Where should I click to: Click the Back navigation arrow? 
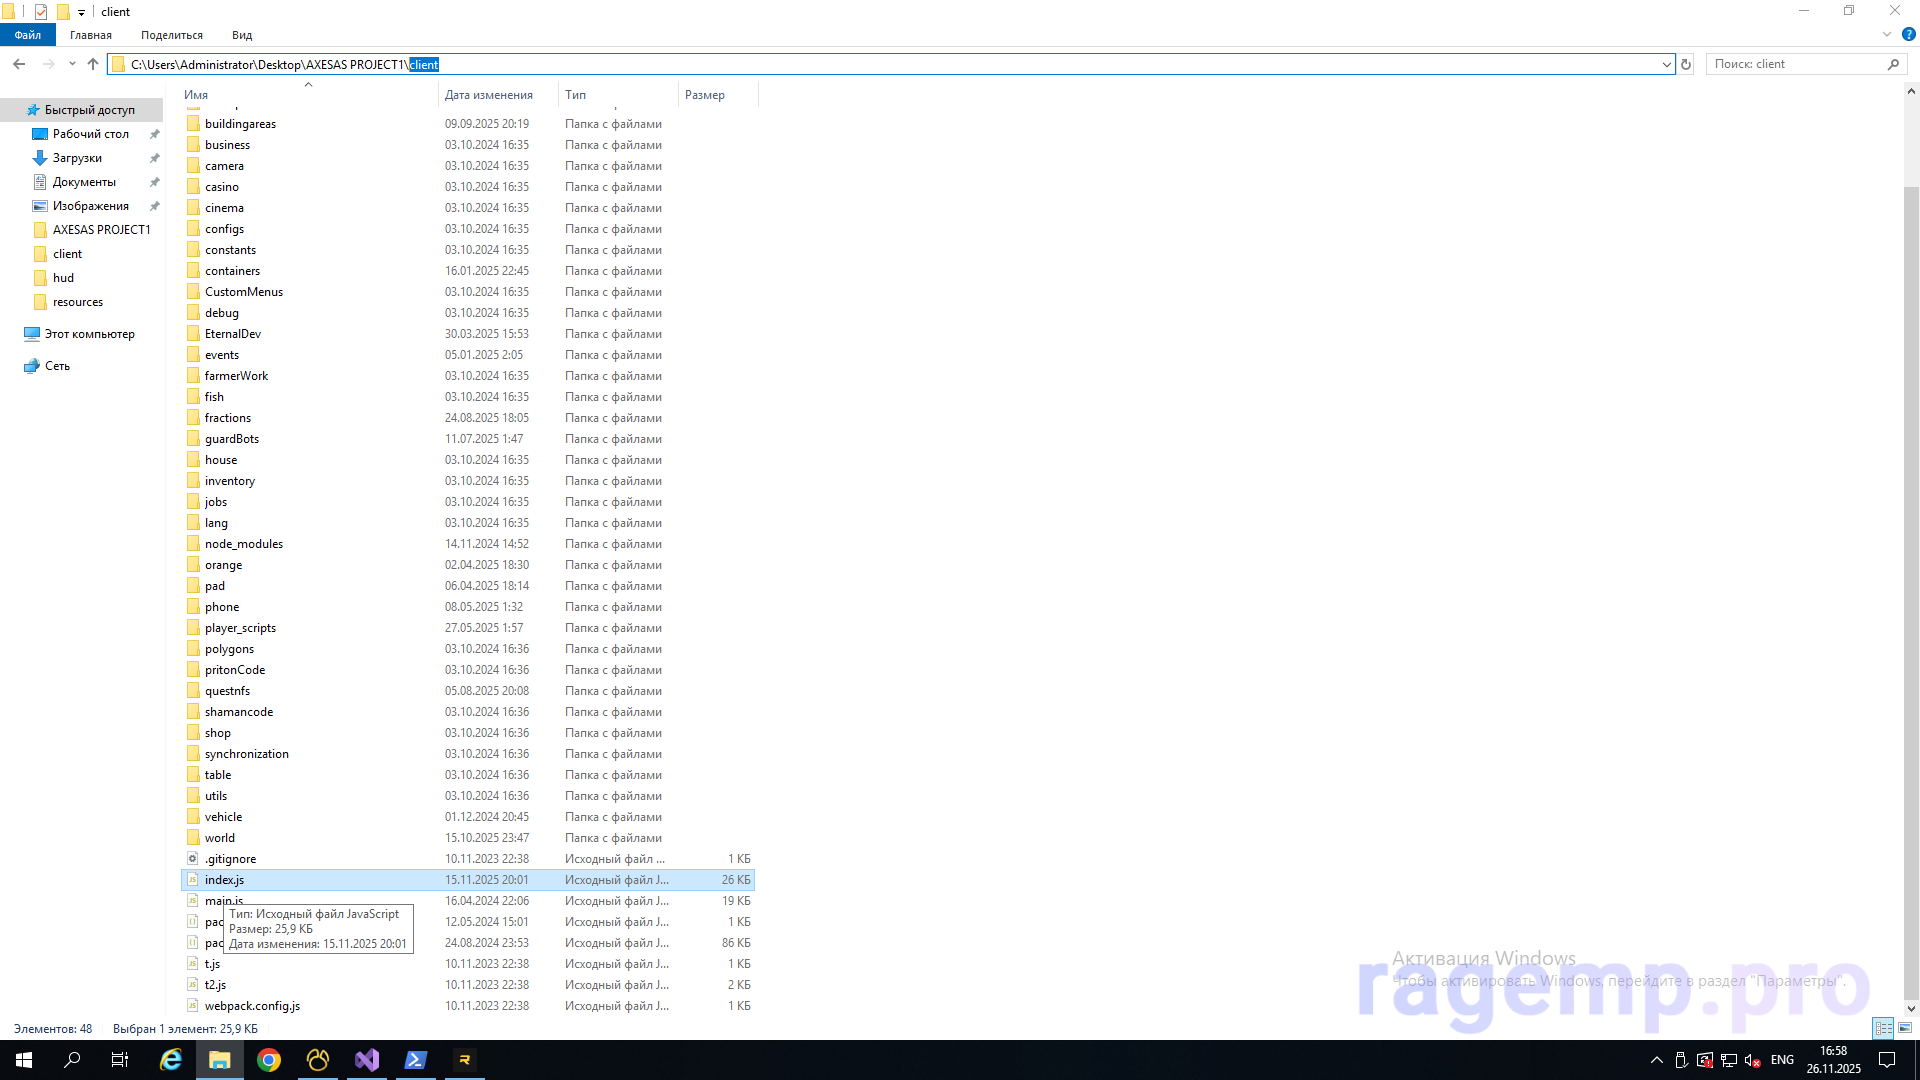pos(19,64)
